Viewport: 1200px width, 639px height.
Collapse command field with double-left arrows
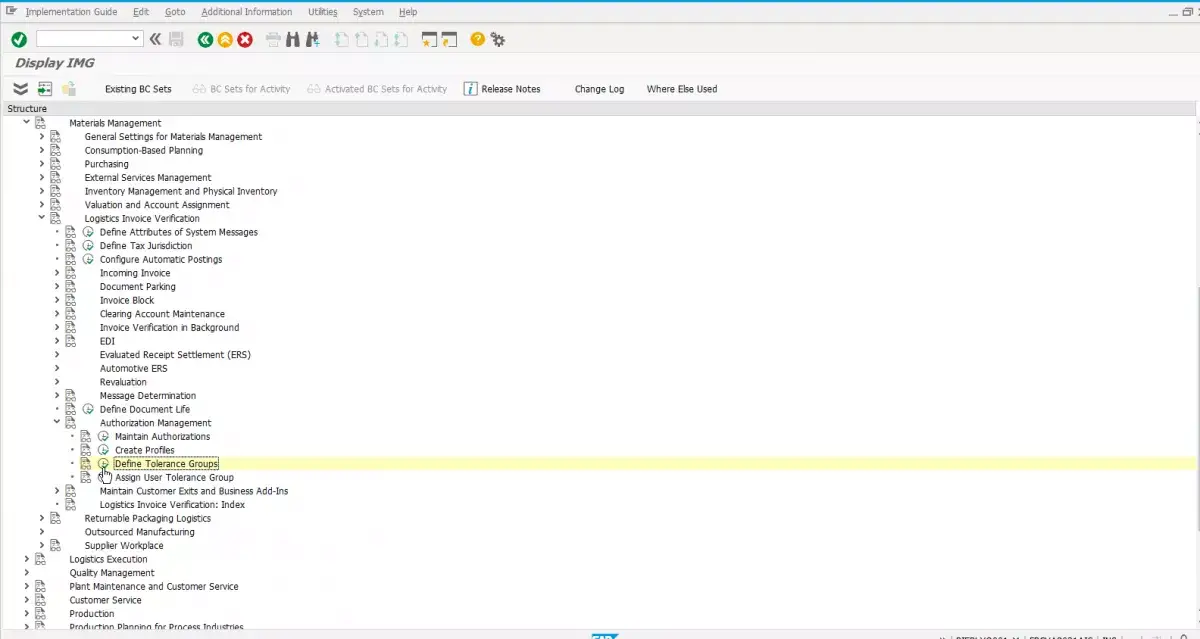155,39
